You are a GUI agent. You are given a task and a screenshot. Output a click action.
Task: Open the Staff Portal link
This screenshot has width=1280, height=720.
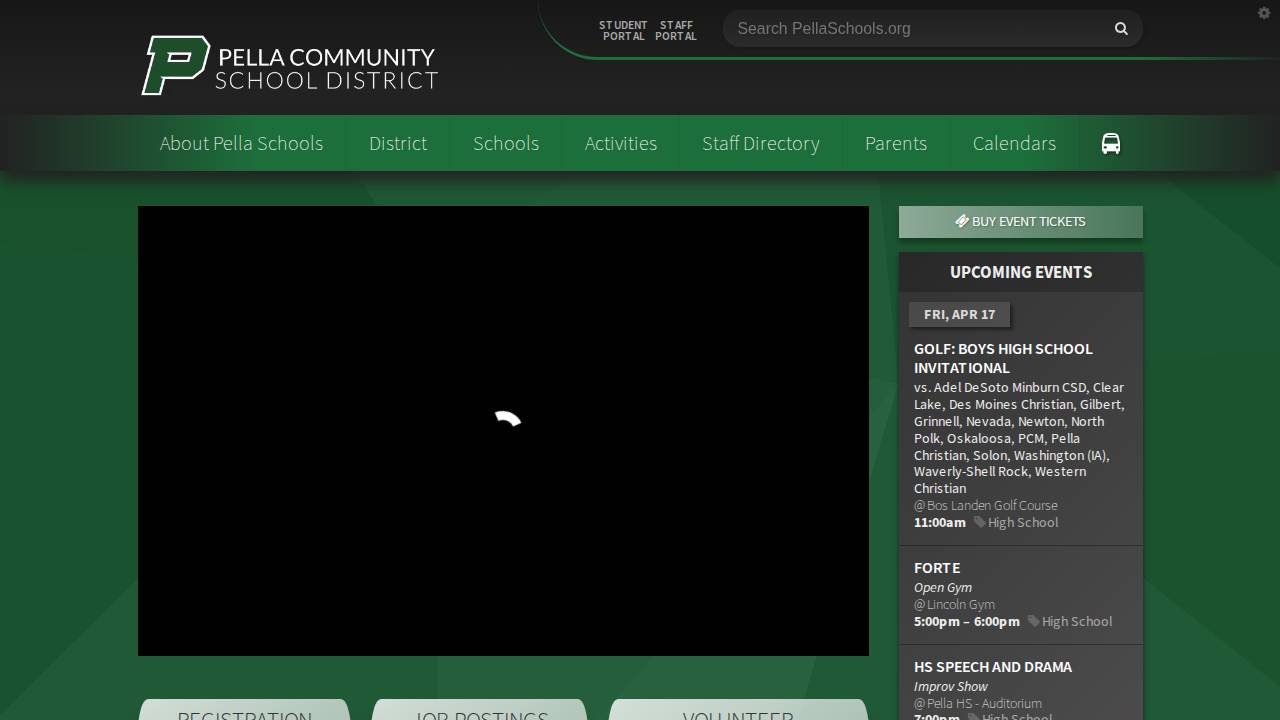[x=676, y=31]
